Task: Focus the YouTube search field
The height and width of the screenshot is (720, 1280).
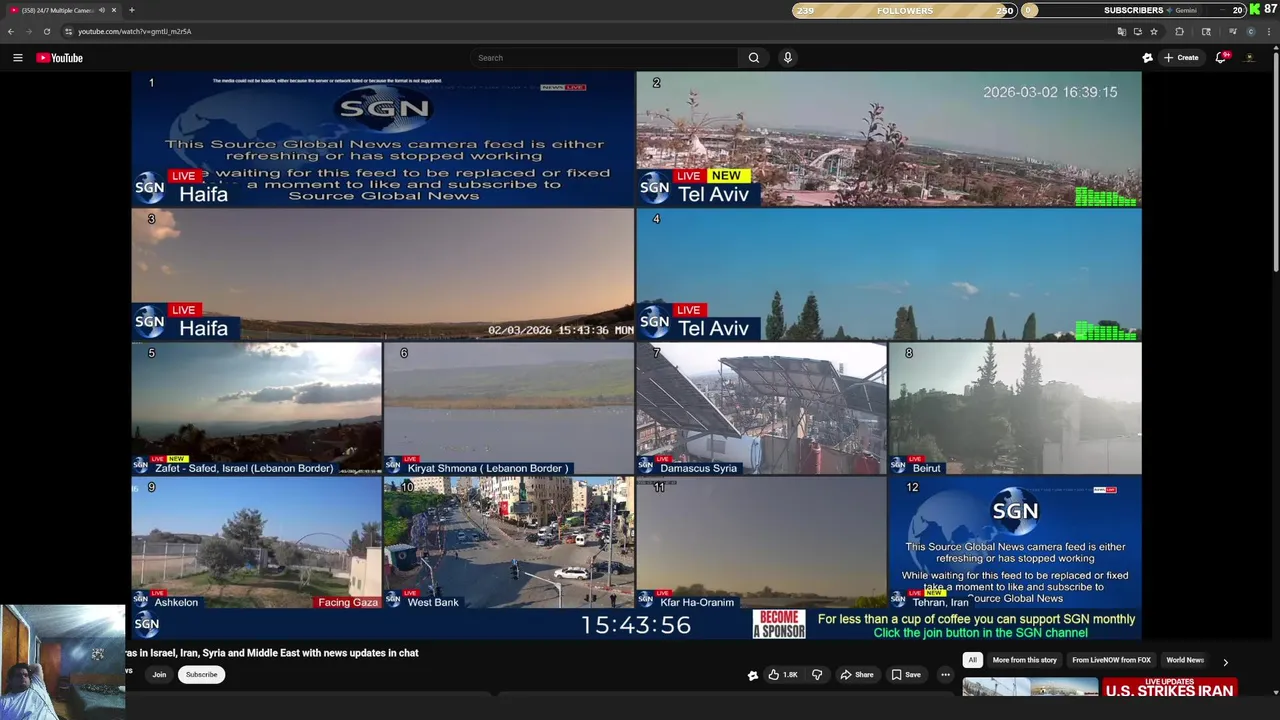Action: tap(605, 58)
